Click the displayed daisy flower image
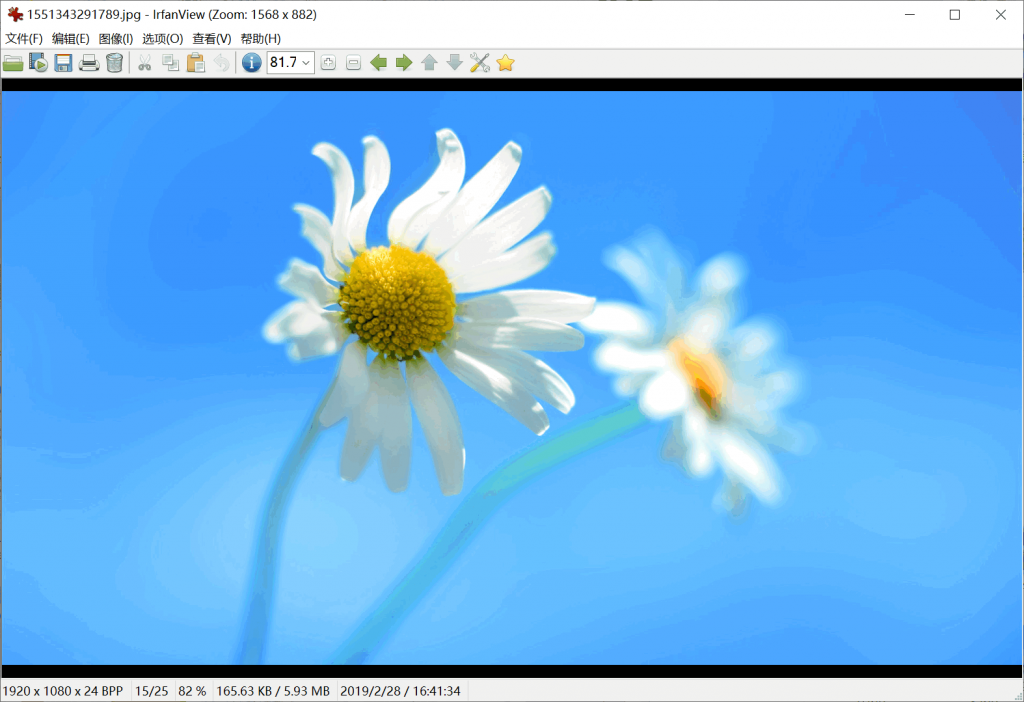Image resolution: width=1024 pixels, height=702 pixels. (512, 377)
